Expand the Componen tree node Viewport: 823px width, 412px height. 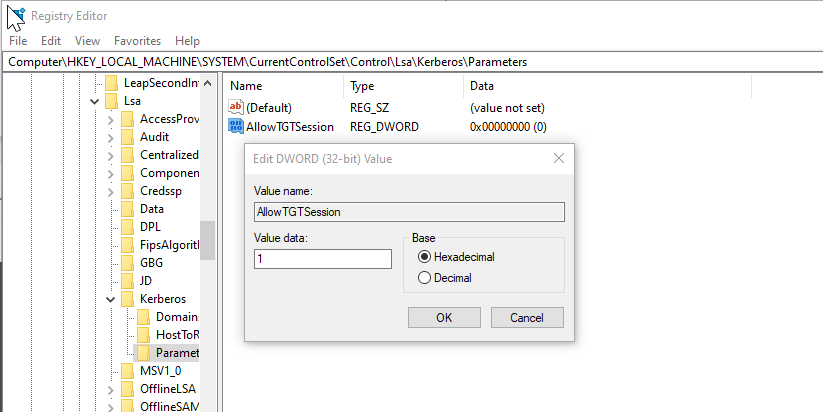(x=110, y=174)
